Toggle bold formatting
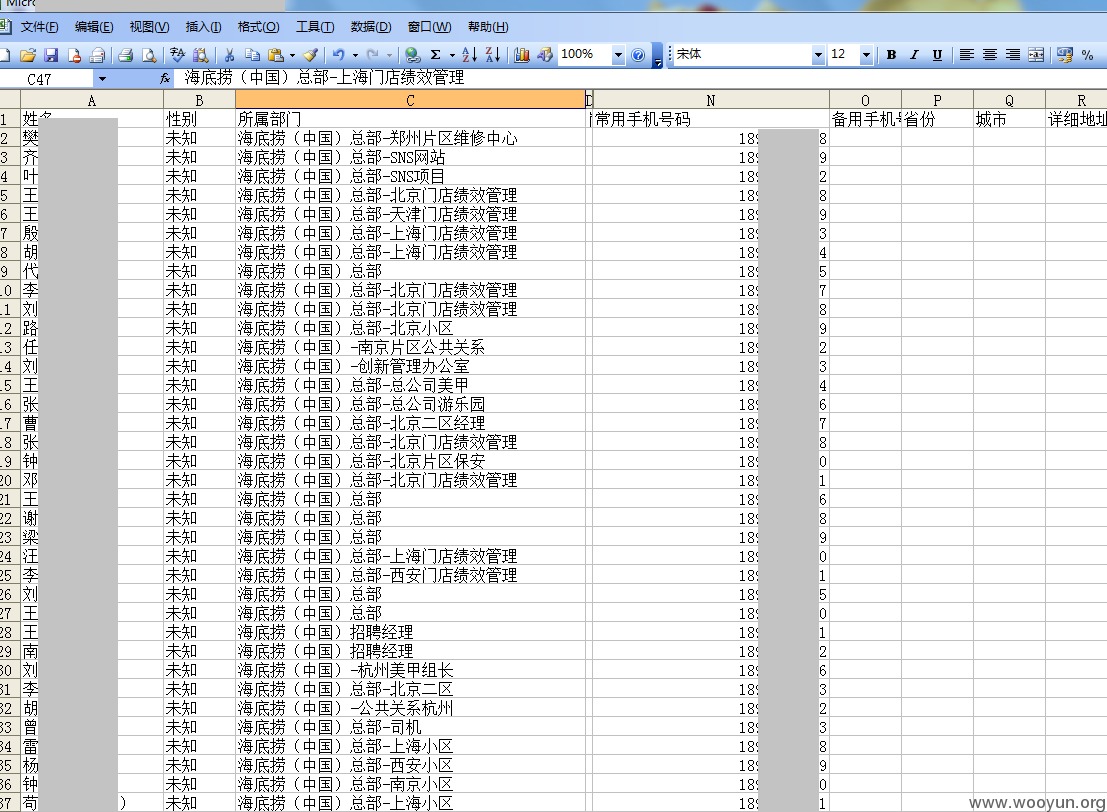This screenshot has width=1107, height=812. (x=892, y=54)
